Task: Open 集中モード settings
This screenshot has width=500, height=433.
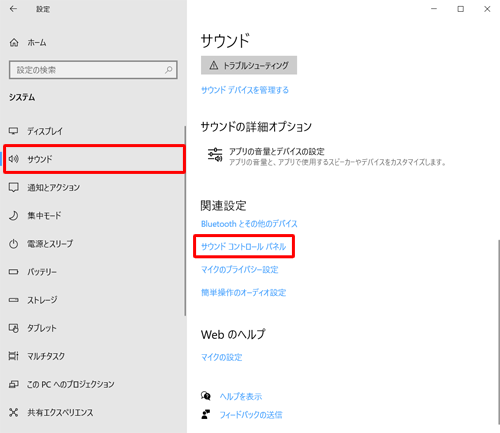Action: pyautogui.click(x=44, y=215)
